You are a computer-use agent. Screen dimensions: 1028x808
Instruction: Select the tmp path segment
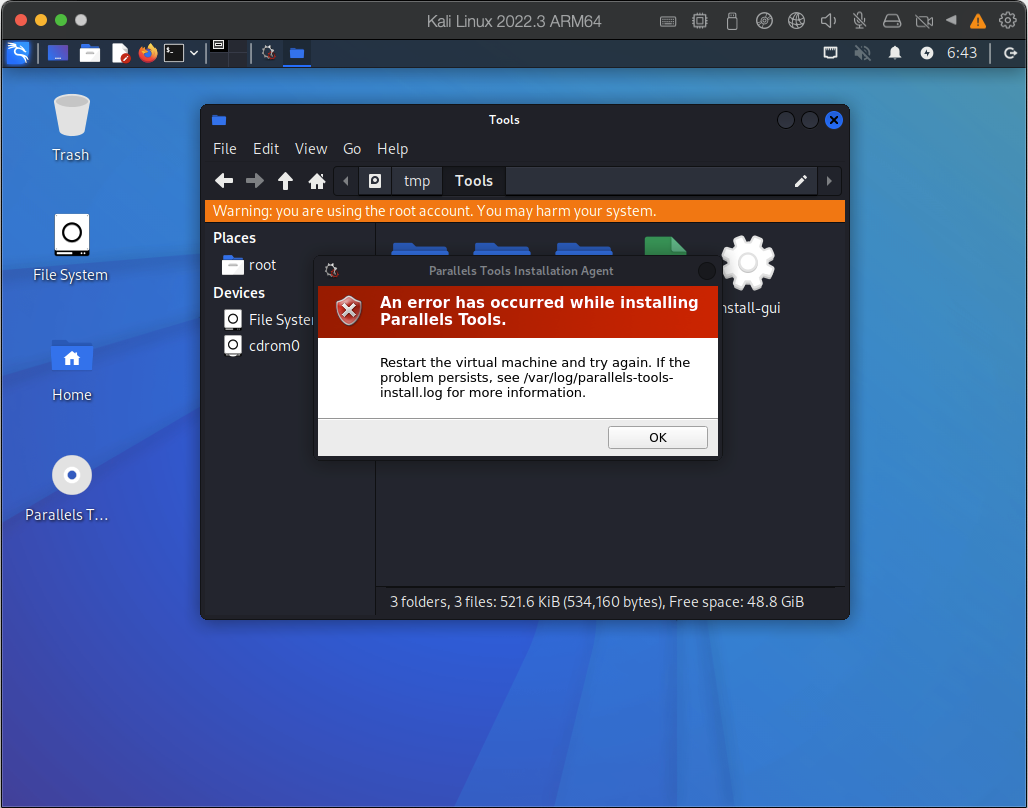417,181
